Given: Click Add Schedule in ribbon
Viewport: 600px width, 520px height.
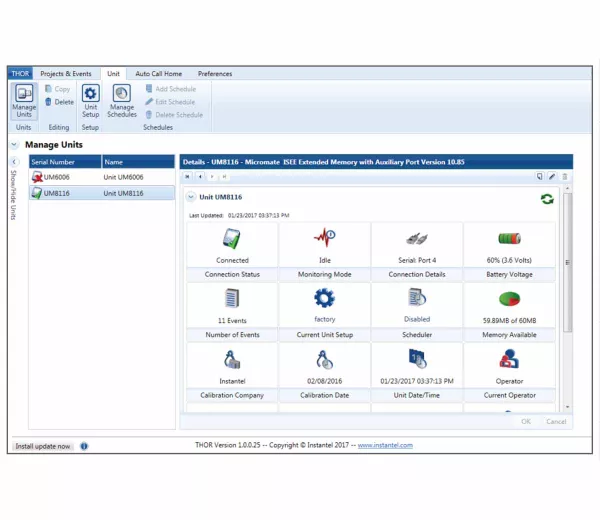Looking at the screenshot, I should coord(171,89).
